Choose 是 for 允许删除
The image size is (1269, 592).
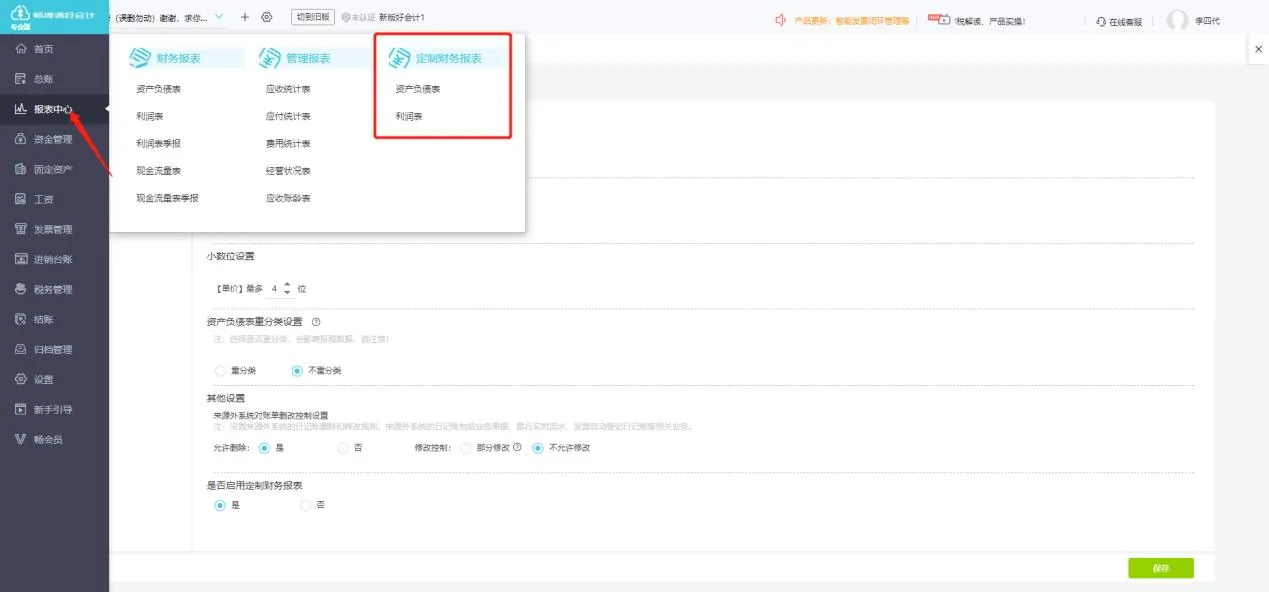[x=264, y=448]
